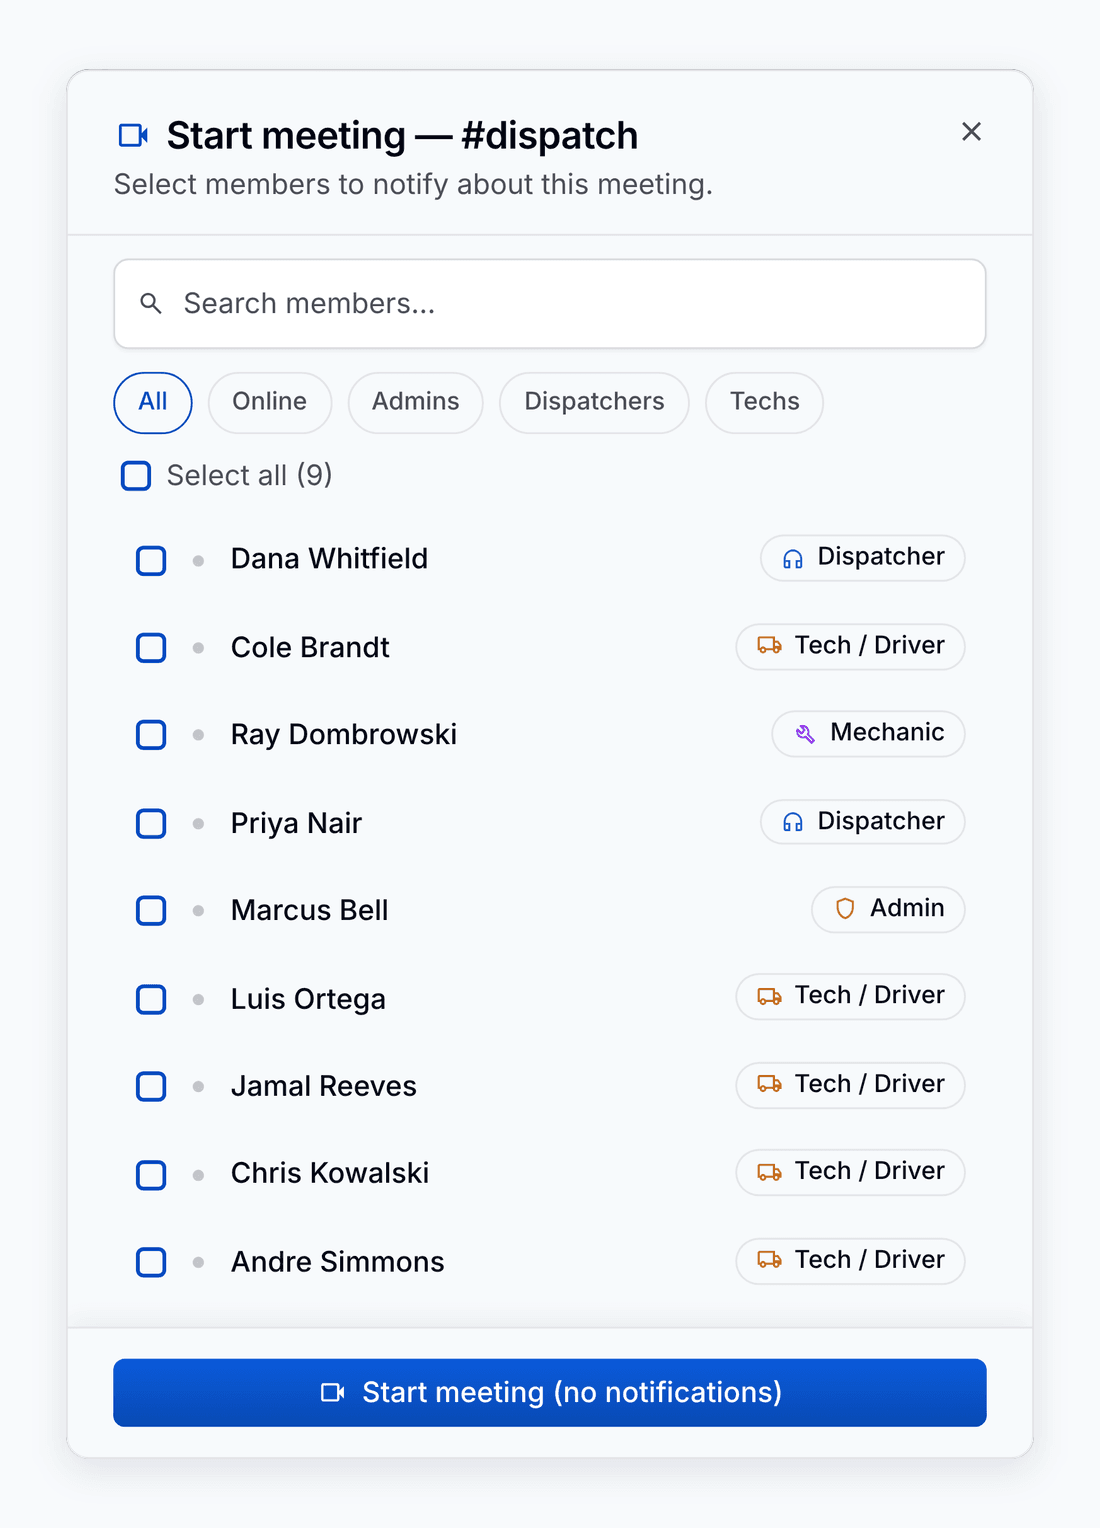The image size is (1100, 1528).
Task: Check the Select all (9) checkbox
Action: [136, 476]
